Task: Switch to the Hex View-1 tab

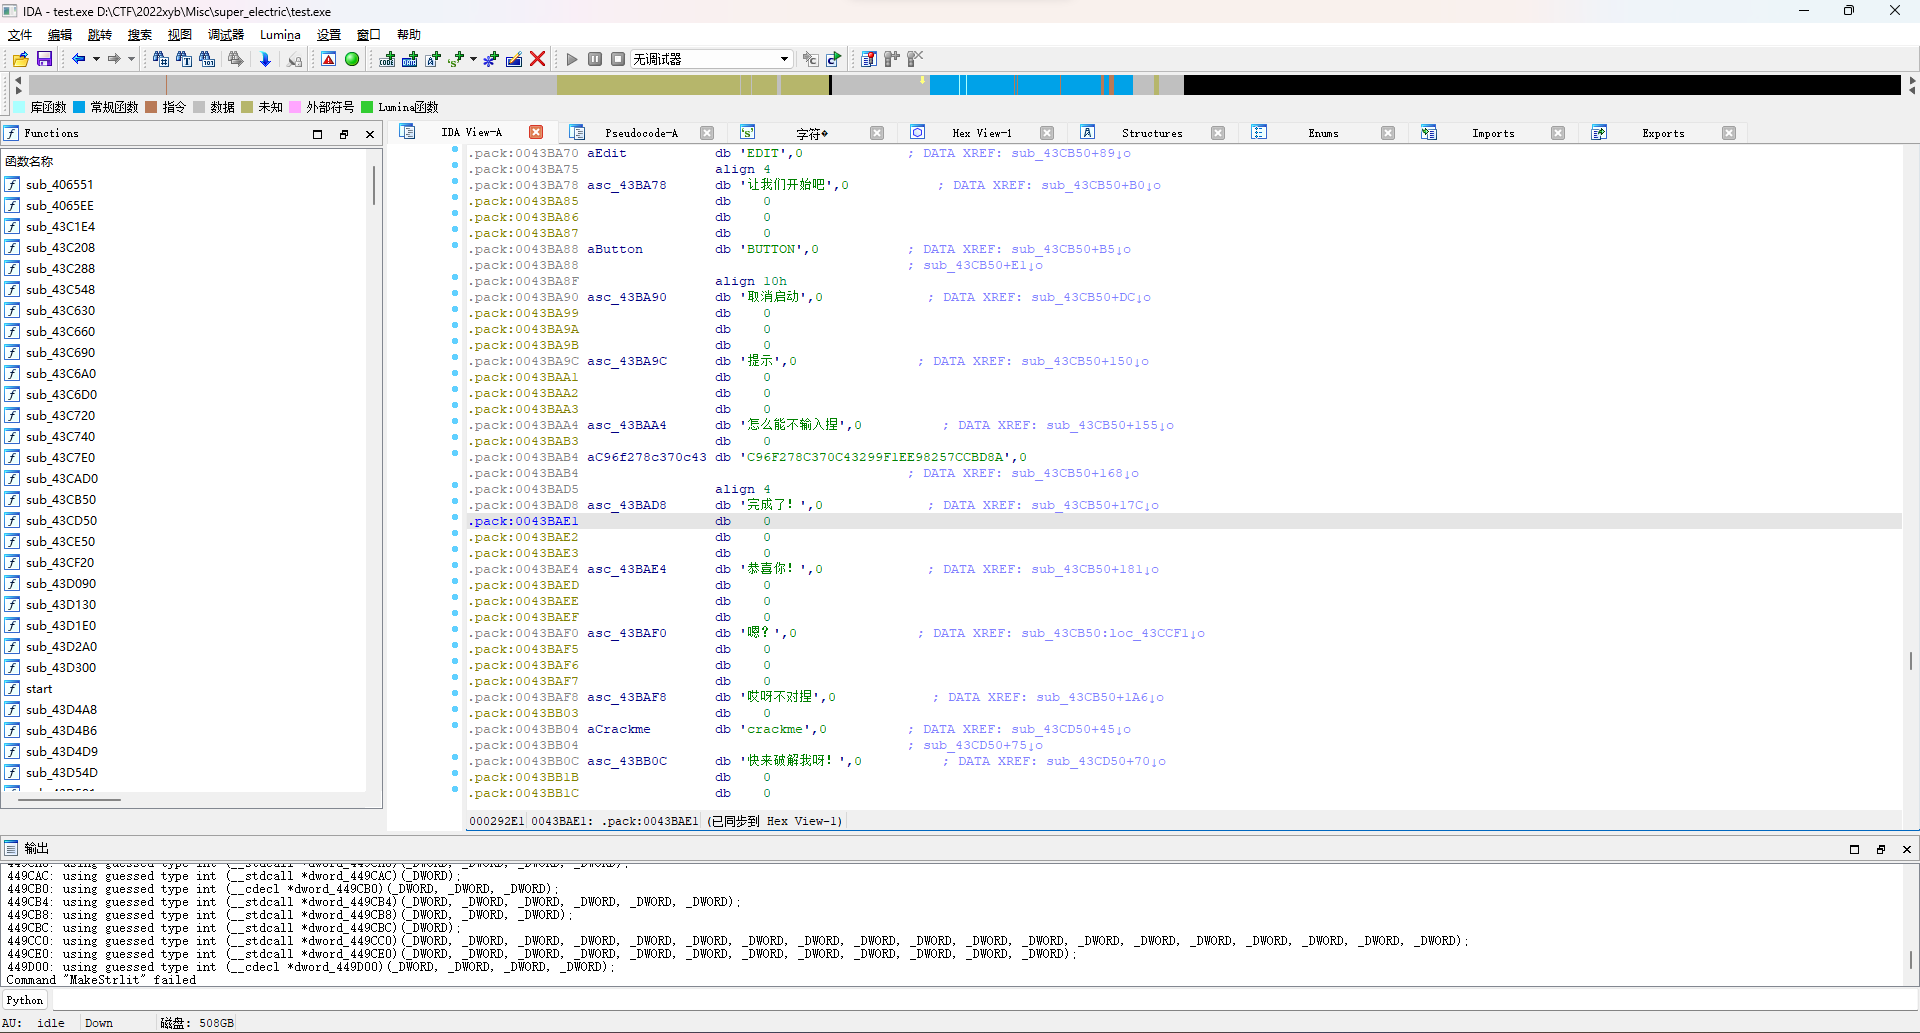Action: pos(981,133)
